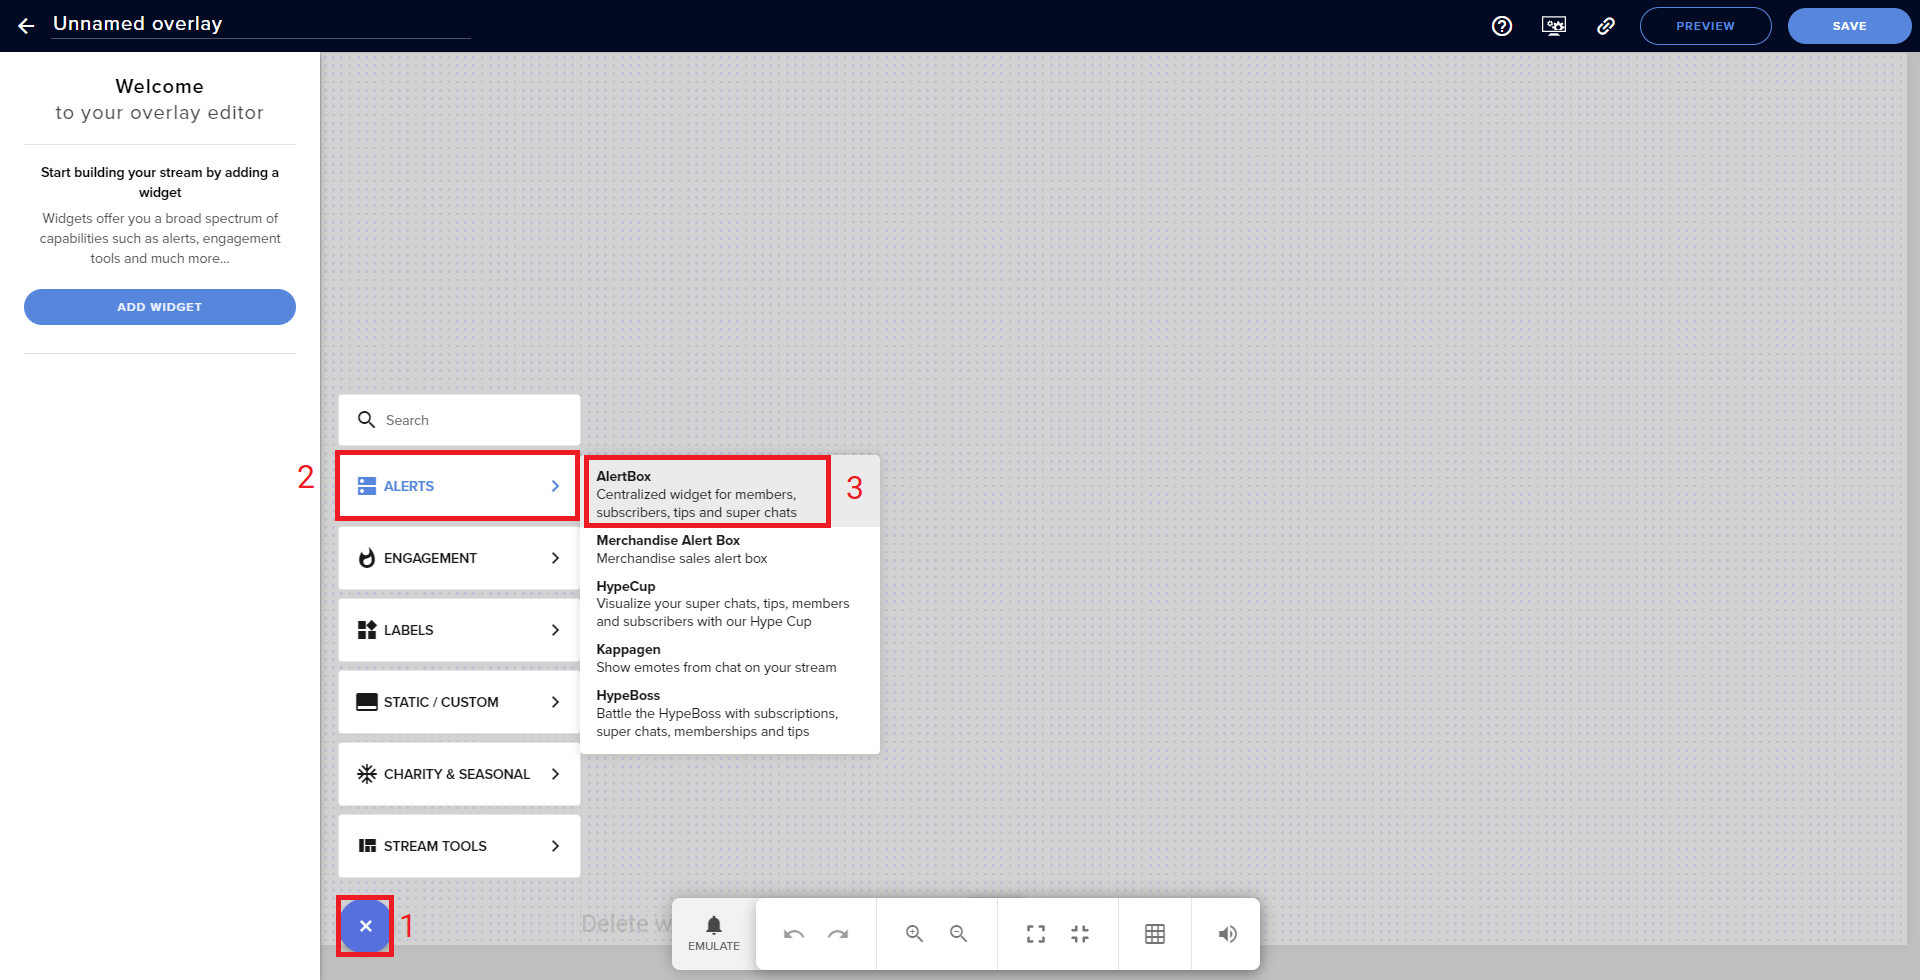Click the Emulate bell icon
The width and height of the screenshot is (1920, 980).
[714, 925]
